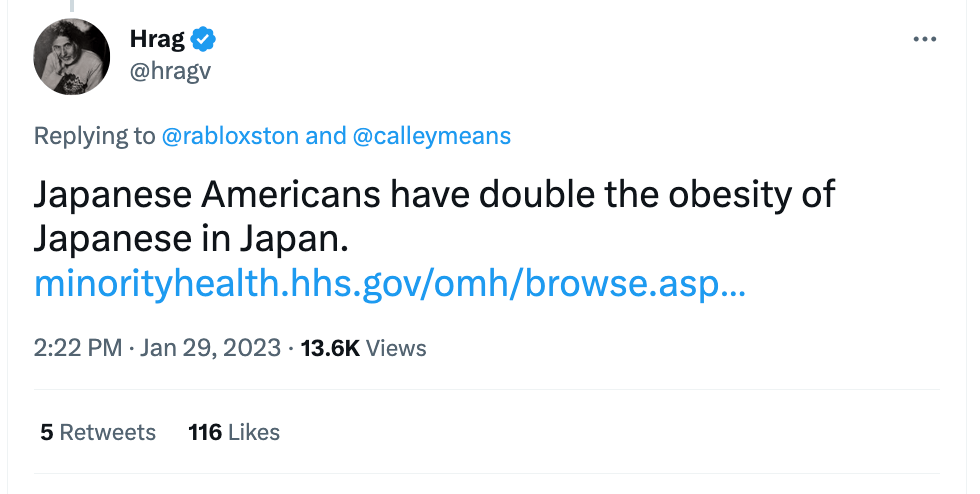This screenshot has height=494, width=980.
Task: Click the 2:22 PM timestamp
Action: tap(77, 348)
